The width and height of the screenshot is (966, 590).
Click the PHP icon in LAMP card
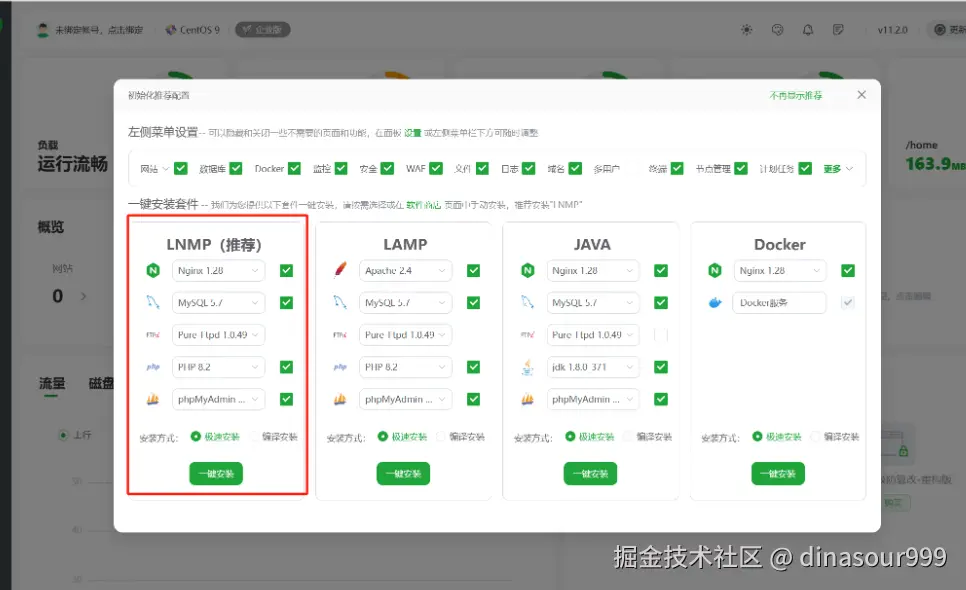coord(340,367)
